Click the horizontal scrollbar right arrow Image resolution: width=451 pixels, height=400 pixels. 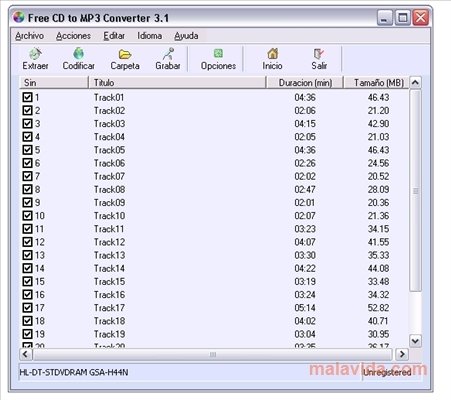pos(402,354)
